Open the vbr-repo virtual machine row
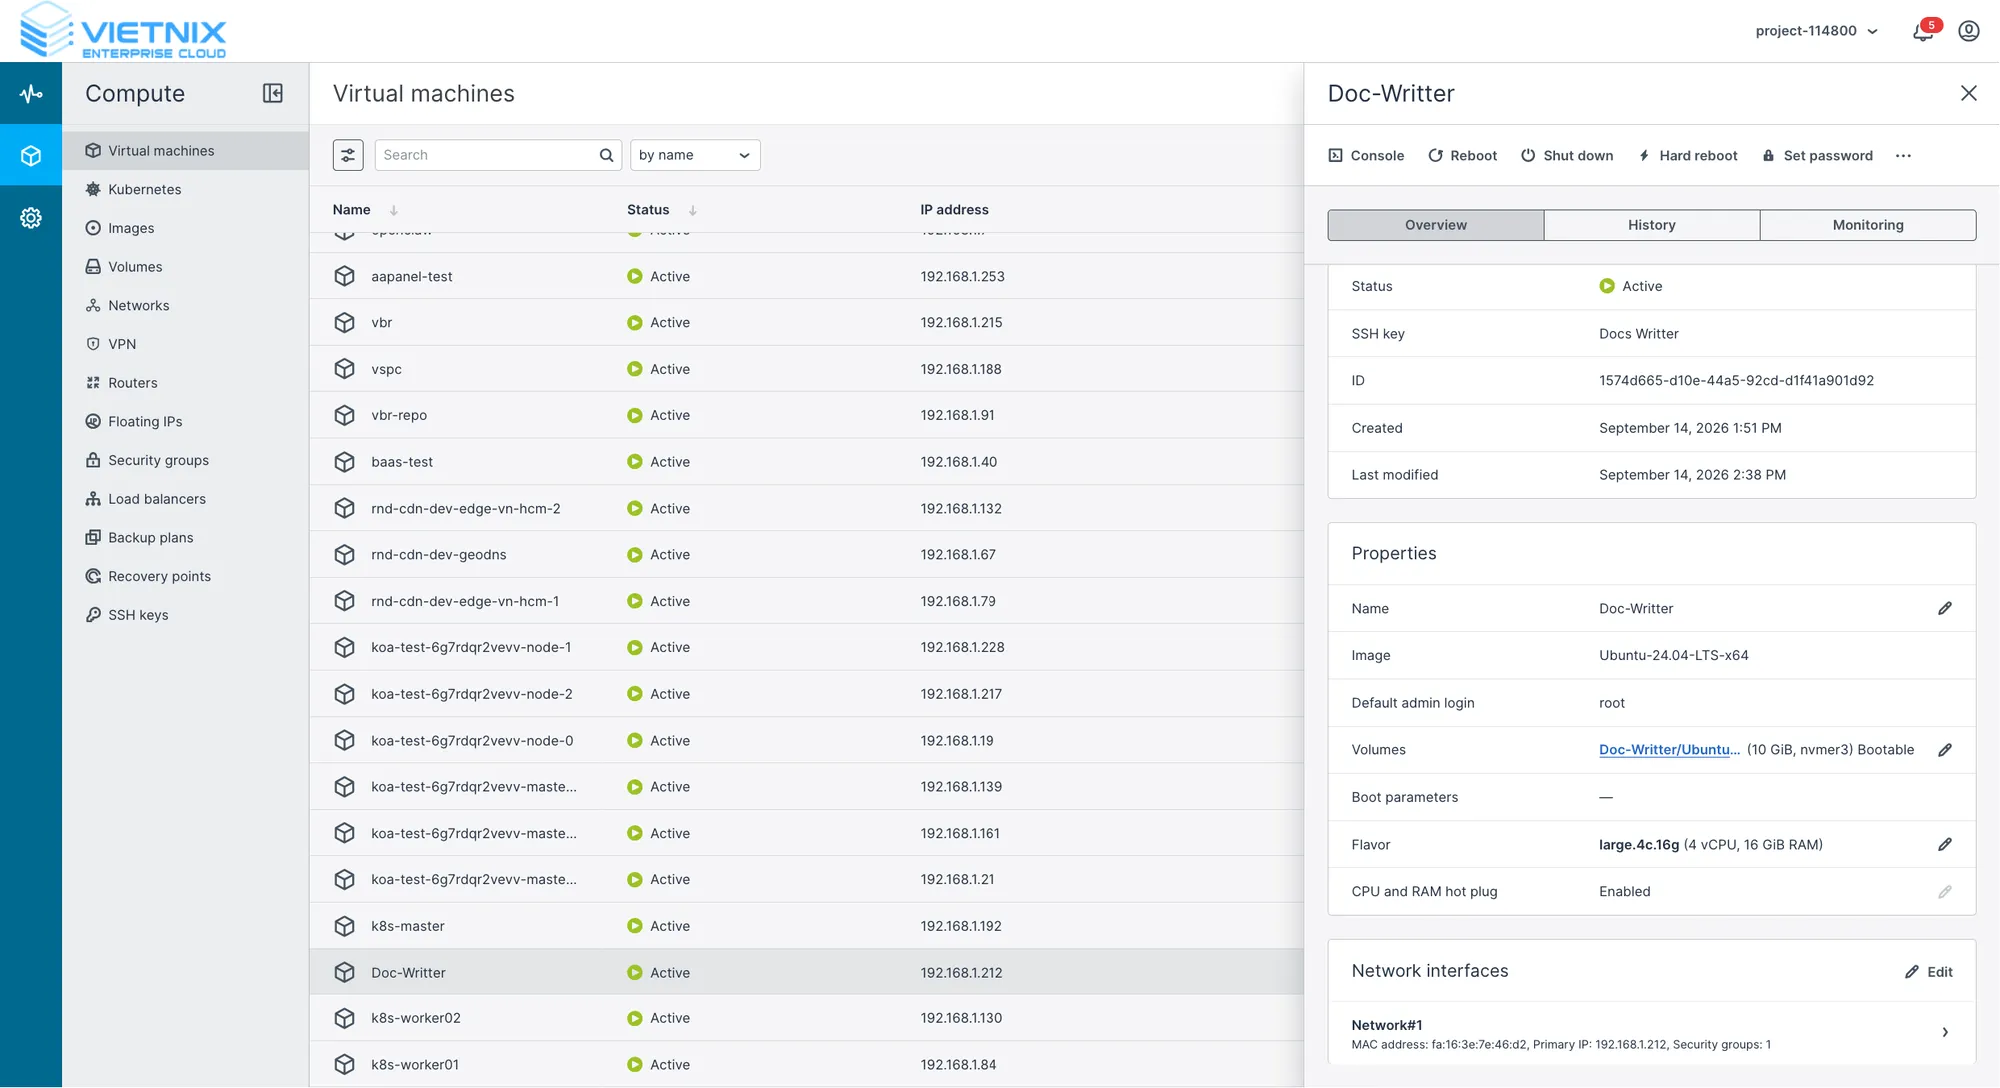This screenshot has width=2000, height=1088. coord(806,416)
